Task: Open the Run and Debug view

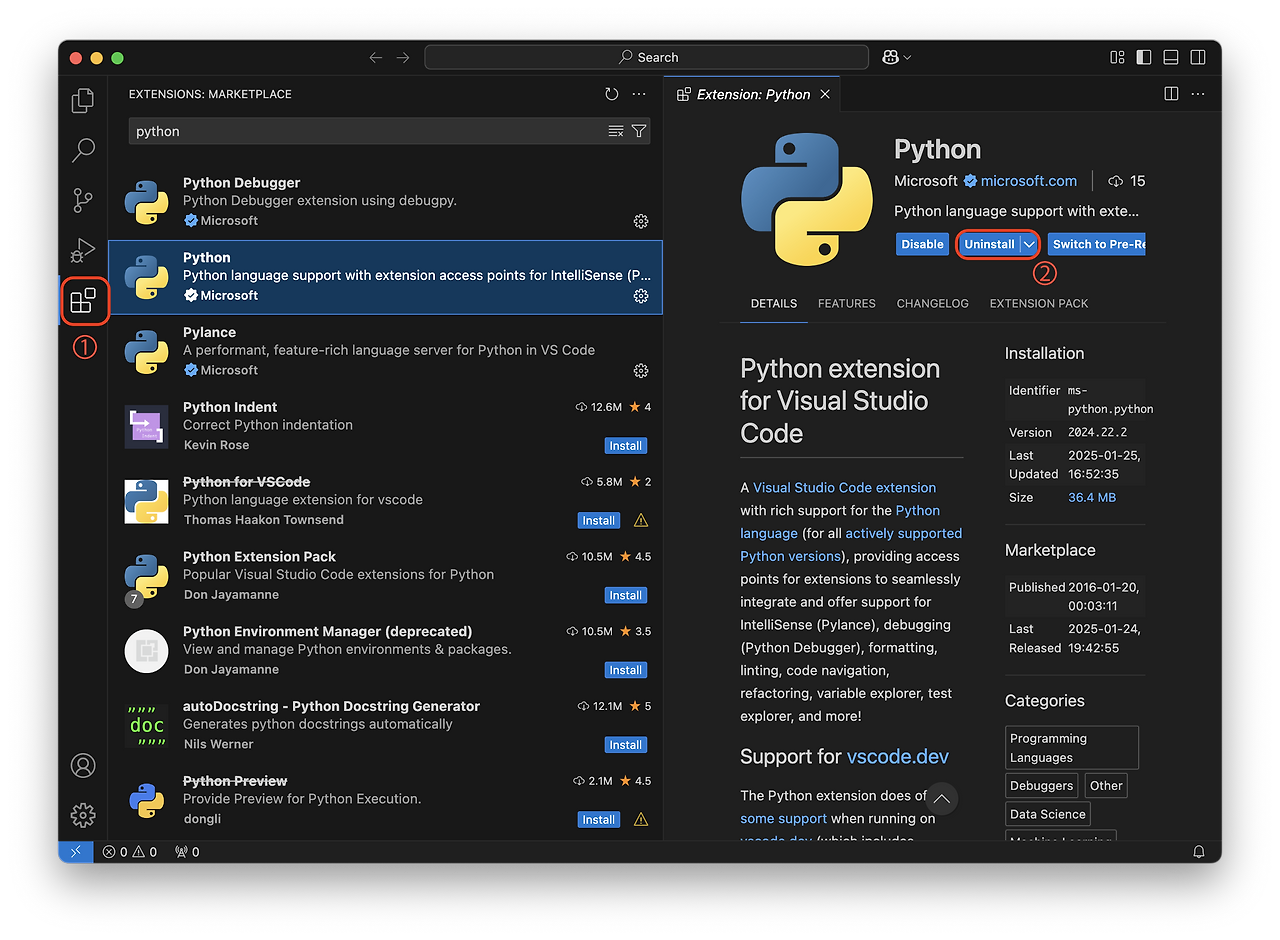Action: [x=83, y=250]
